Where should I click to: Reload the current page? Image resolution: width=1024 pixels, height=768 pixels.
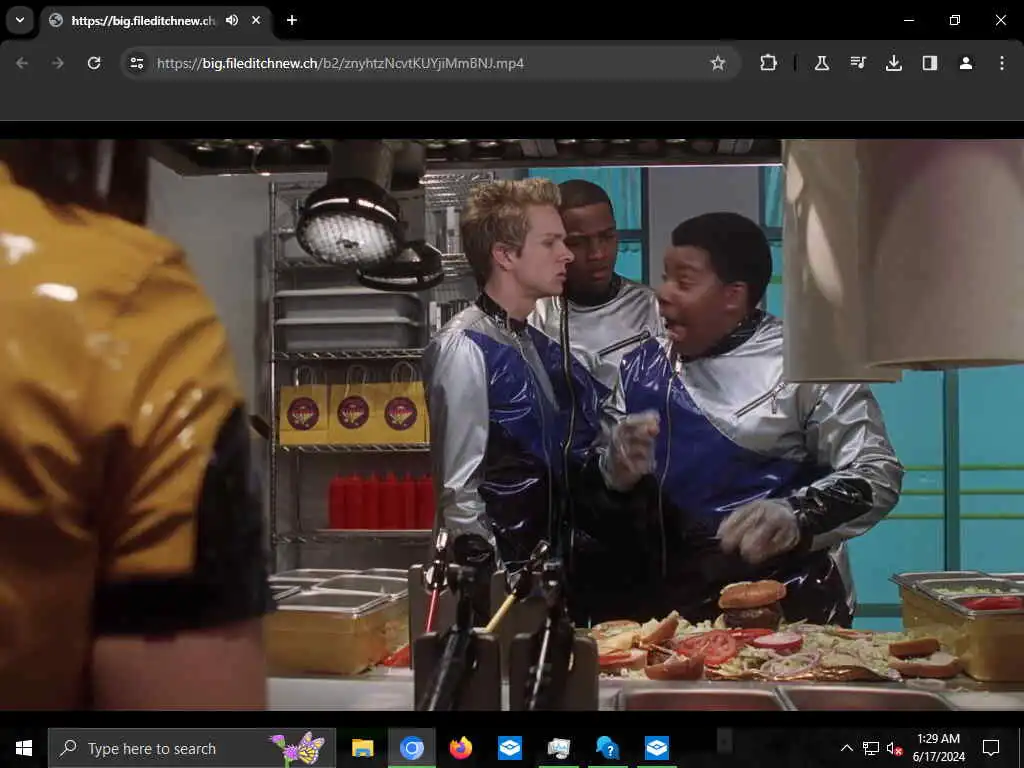pos(94,63)
